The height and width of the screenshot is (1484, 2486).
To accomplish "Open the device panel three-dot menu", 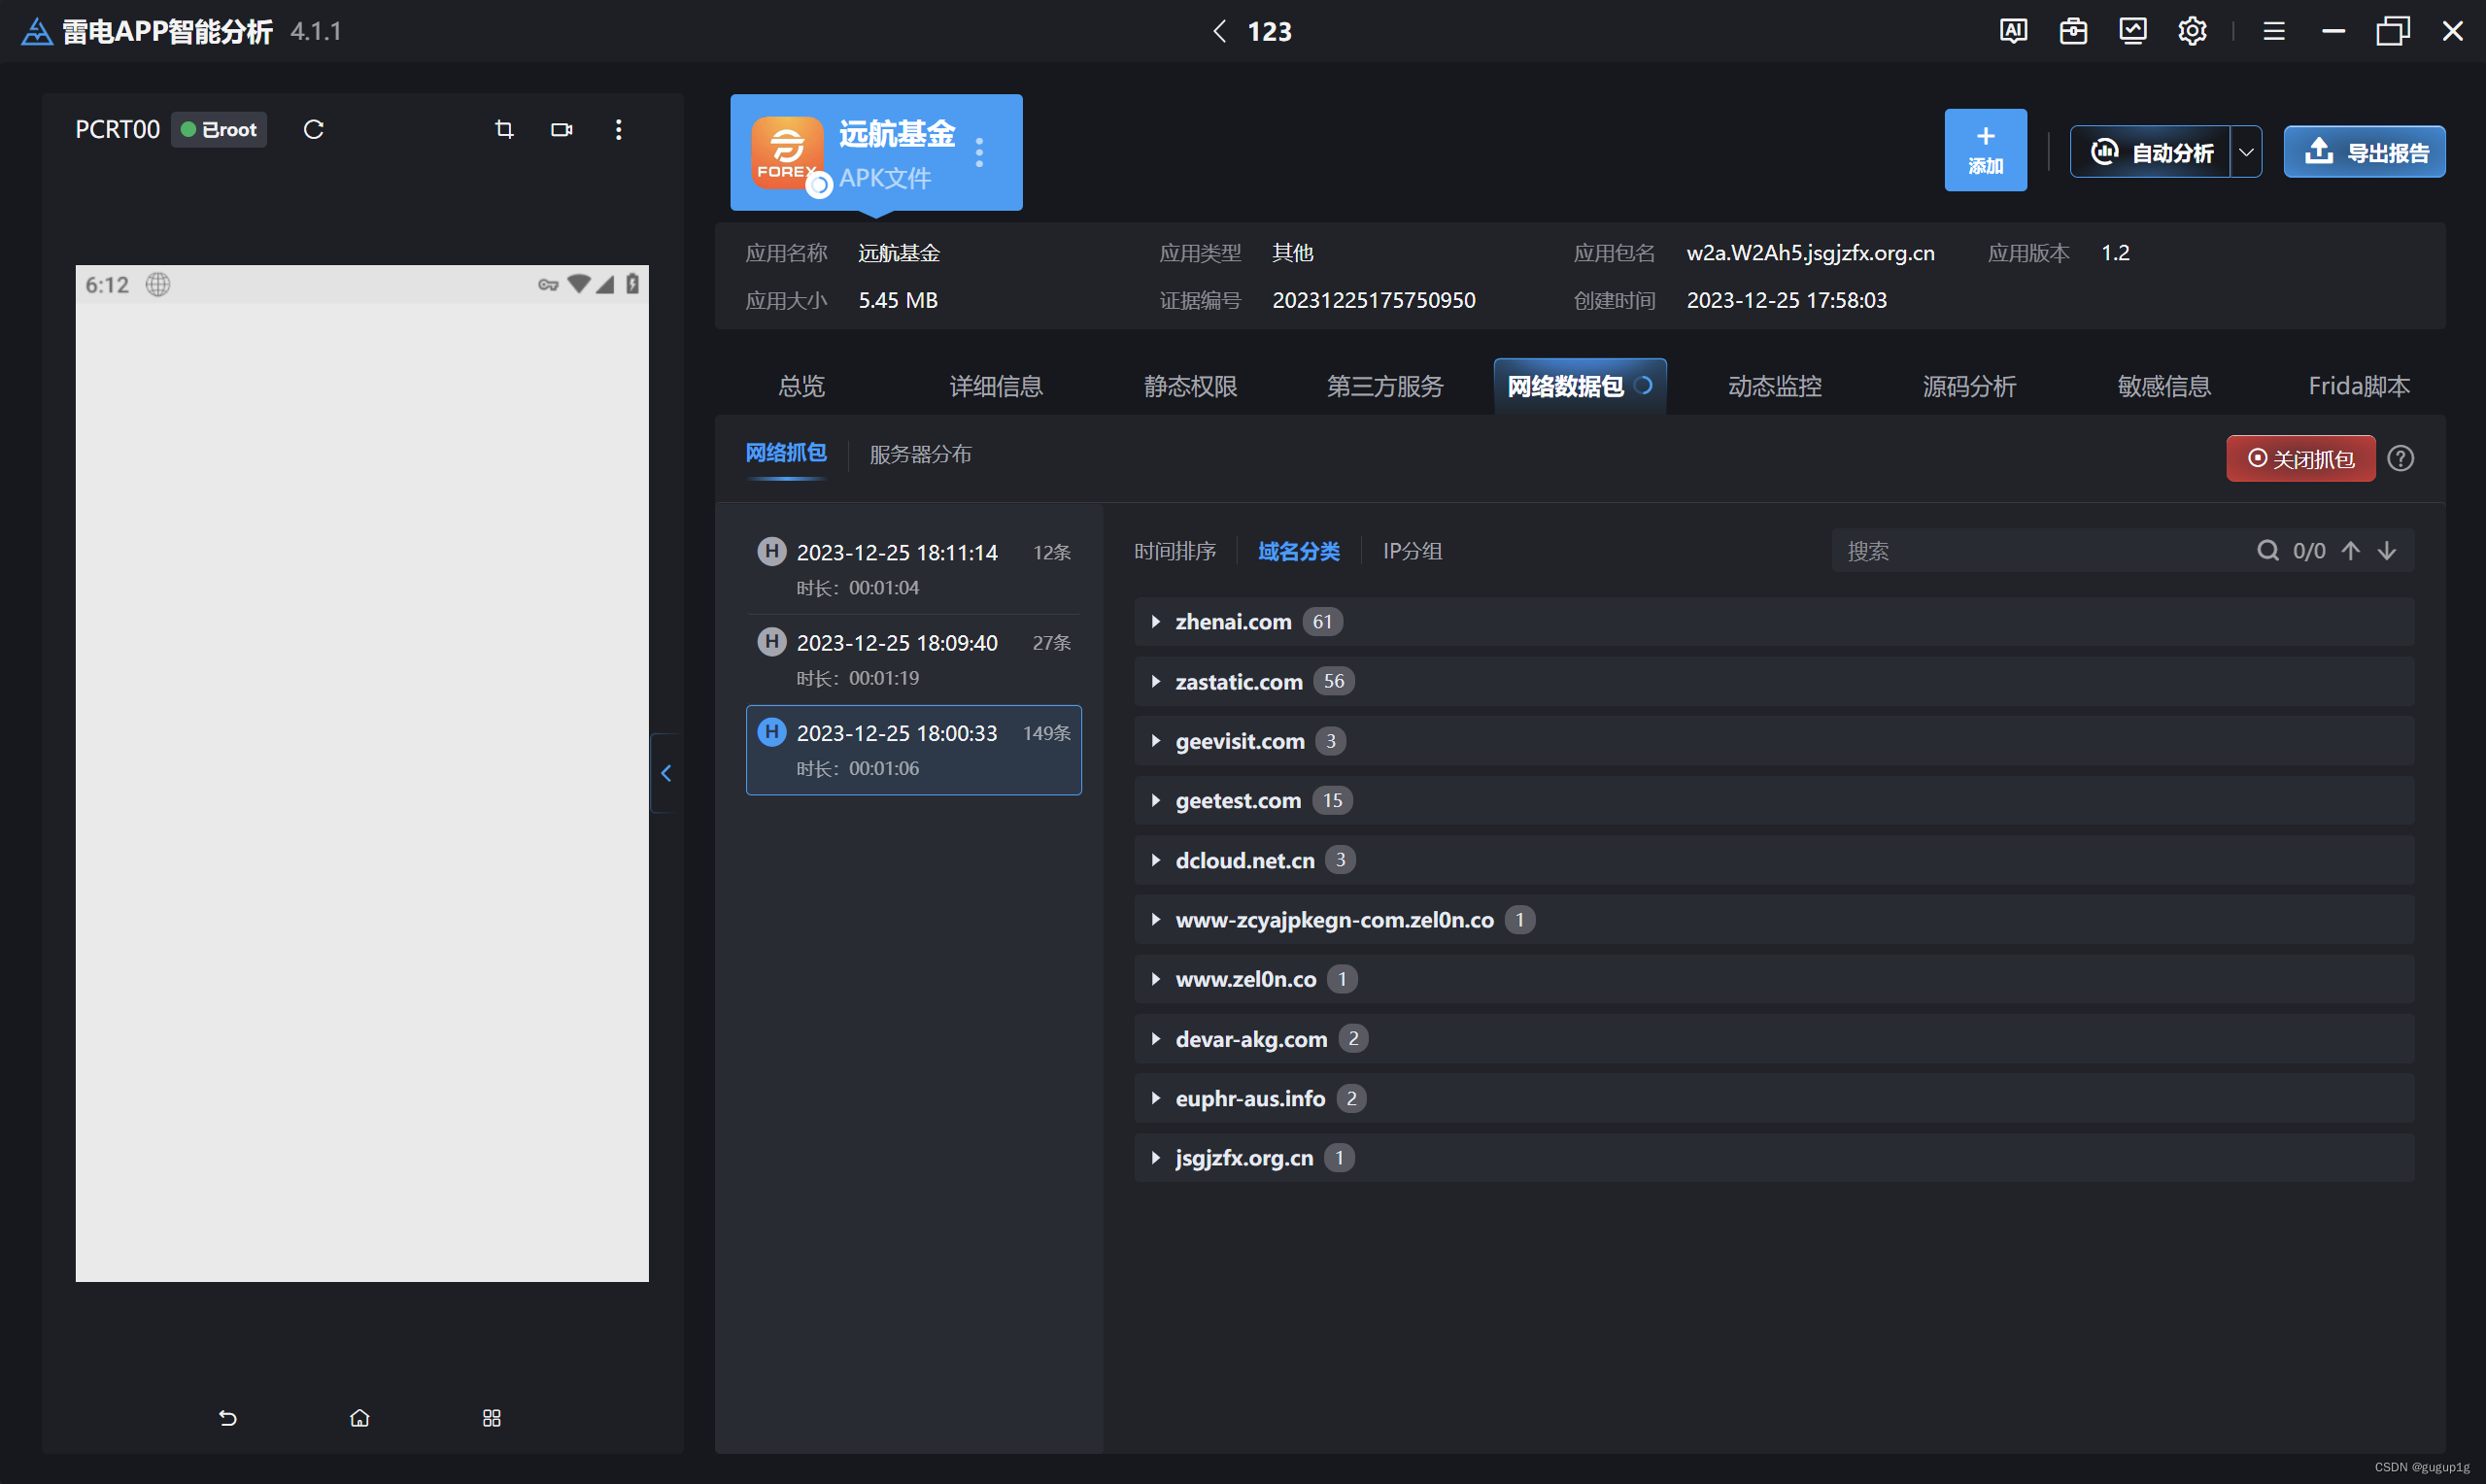I will pyautogui.click(x=619, y=129).
